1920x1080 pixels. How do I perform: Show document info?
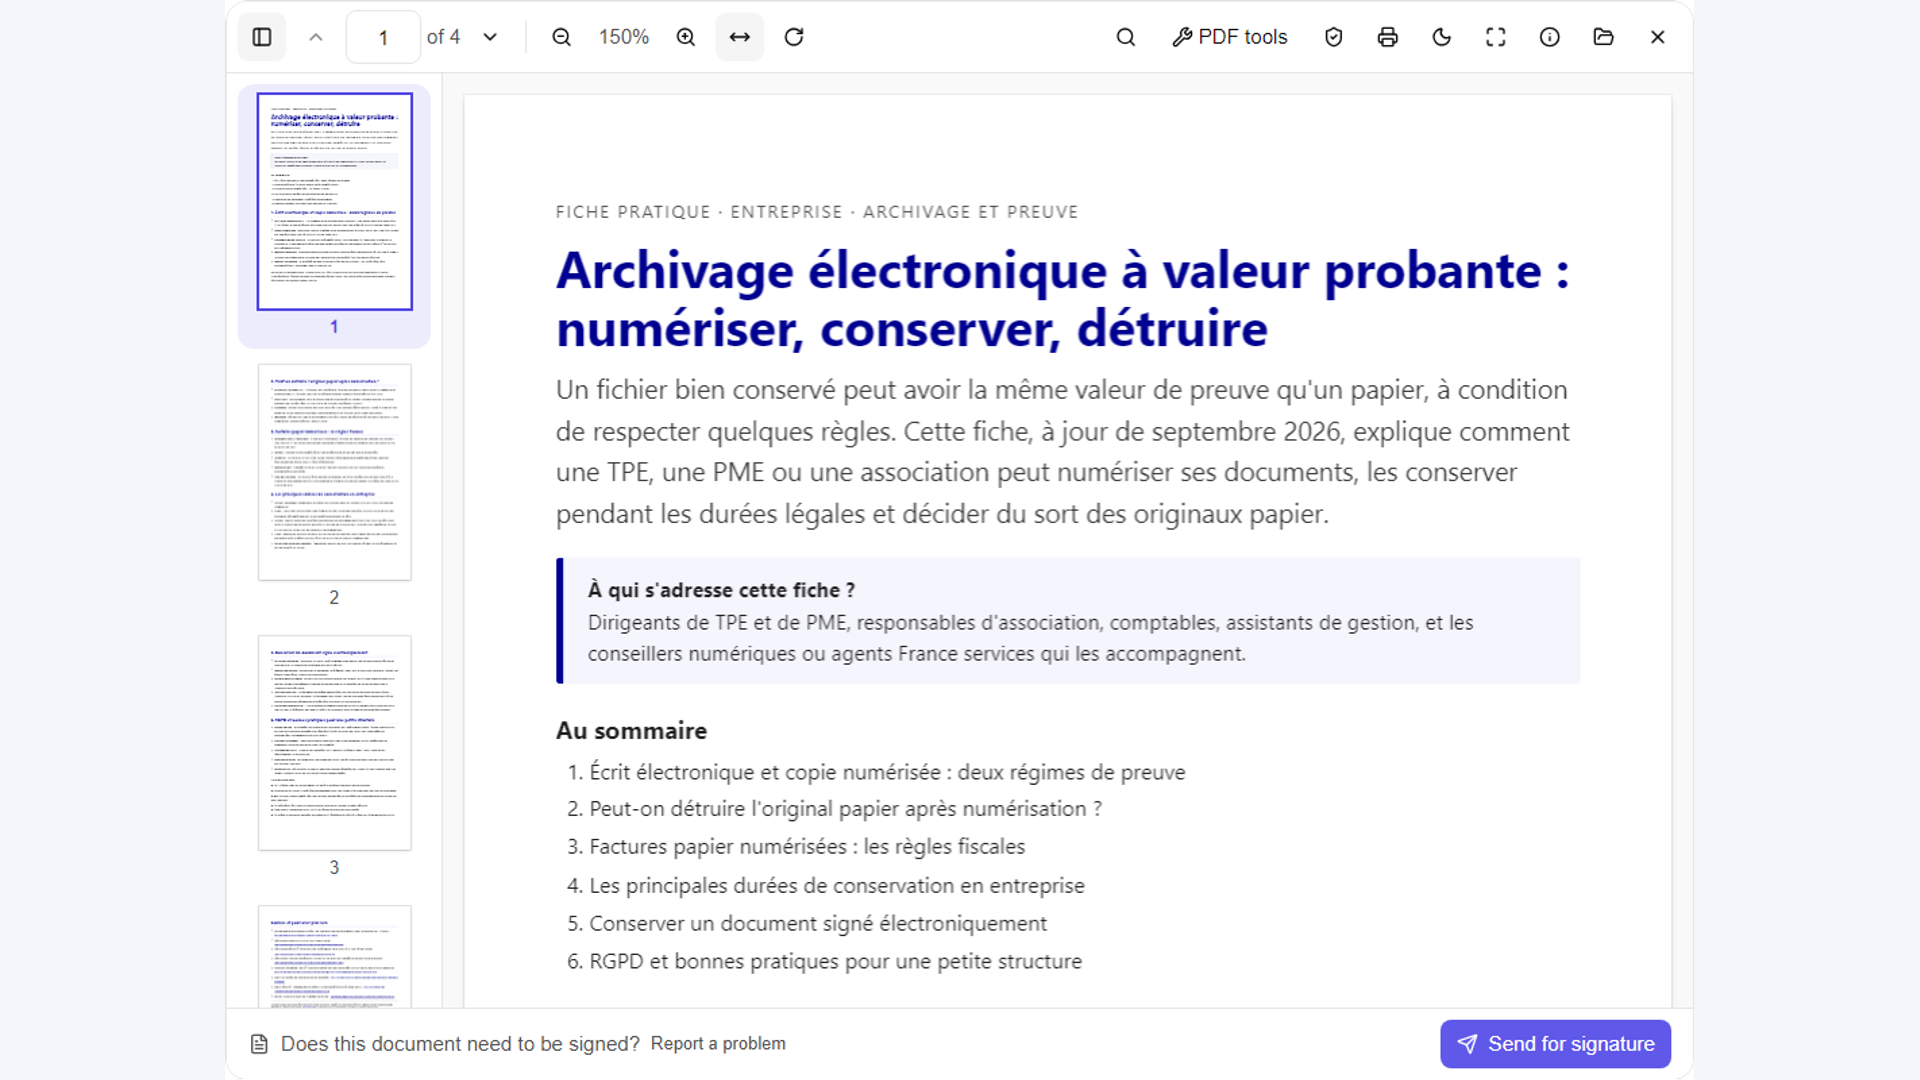pyautogui.click(x=1550, y=37)
